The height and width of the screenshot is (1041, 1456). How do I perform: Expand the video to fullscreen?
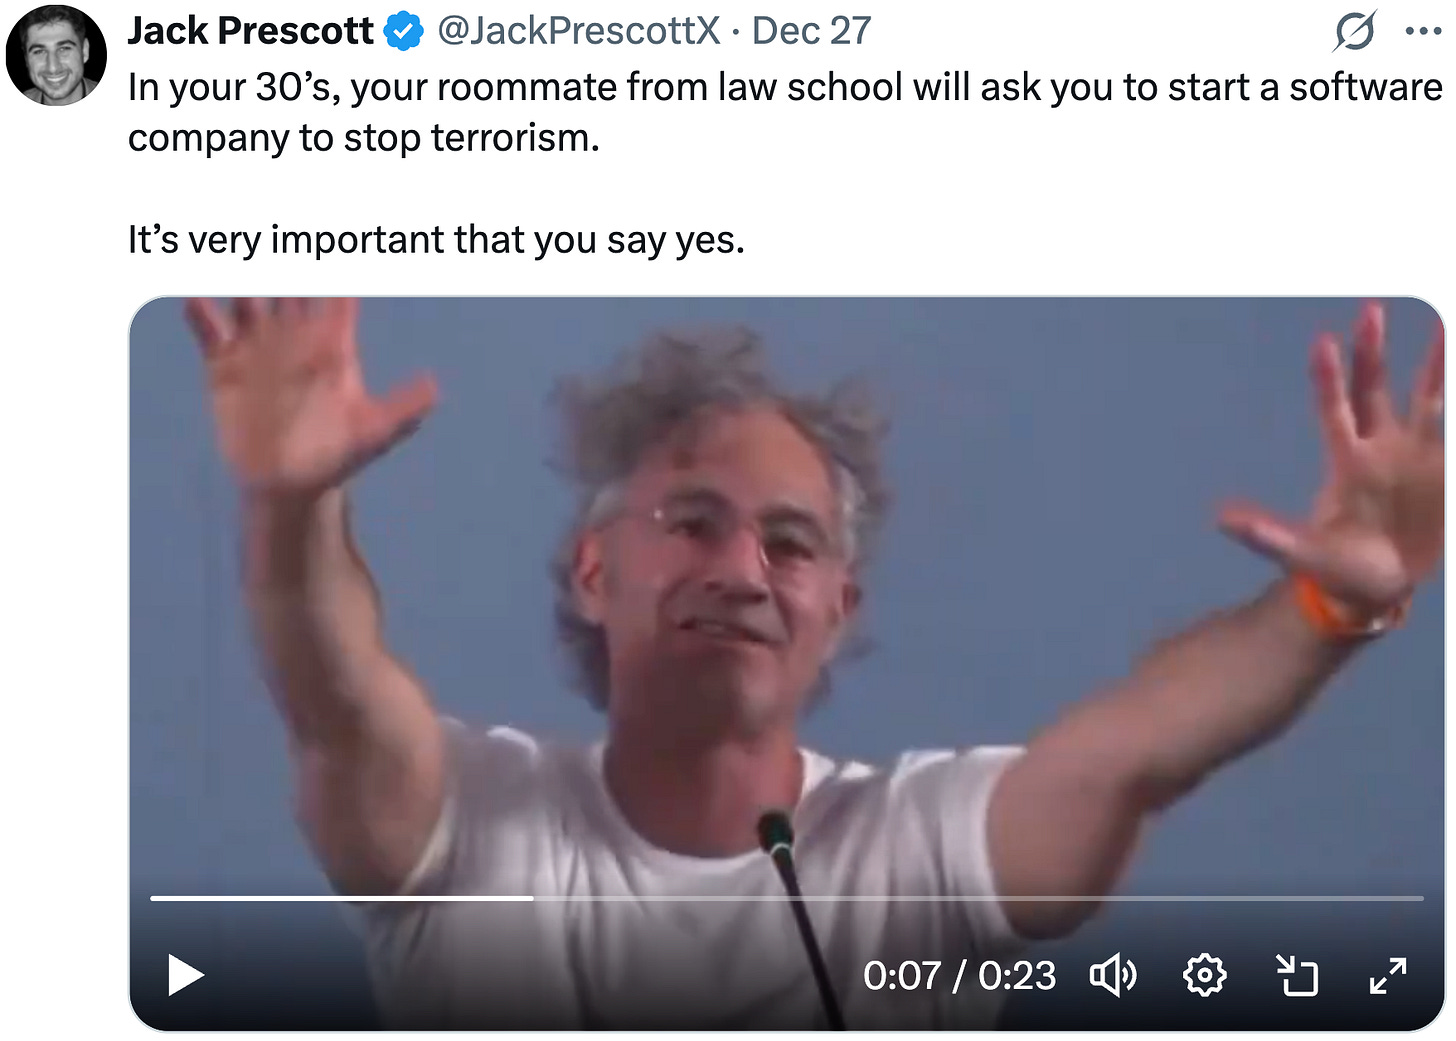(1388, 975)
